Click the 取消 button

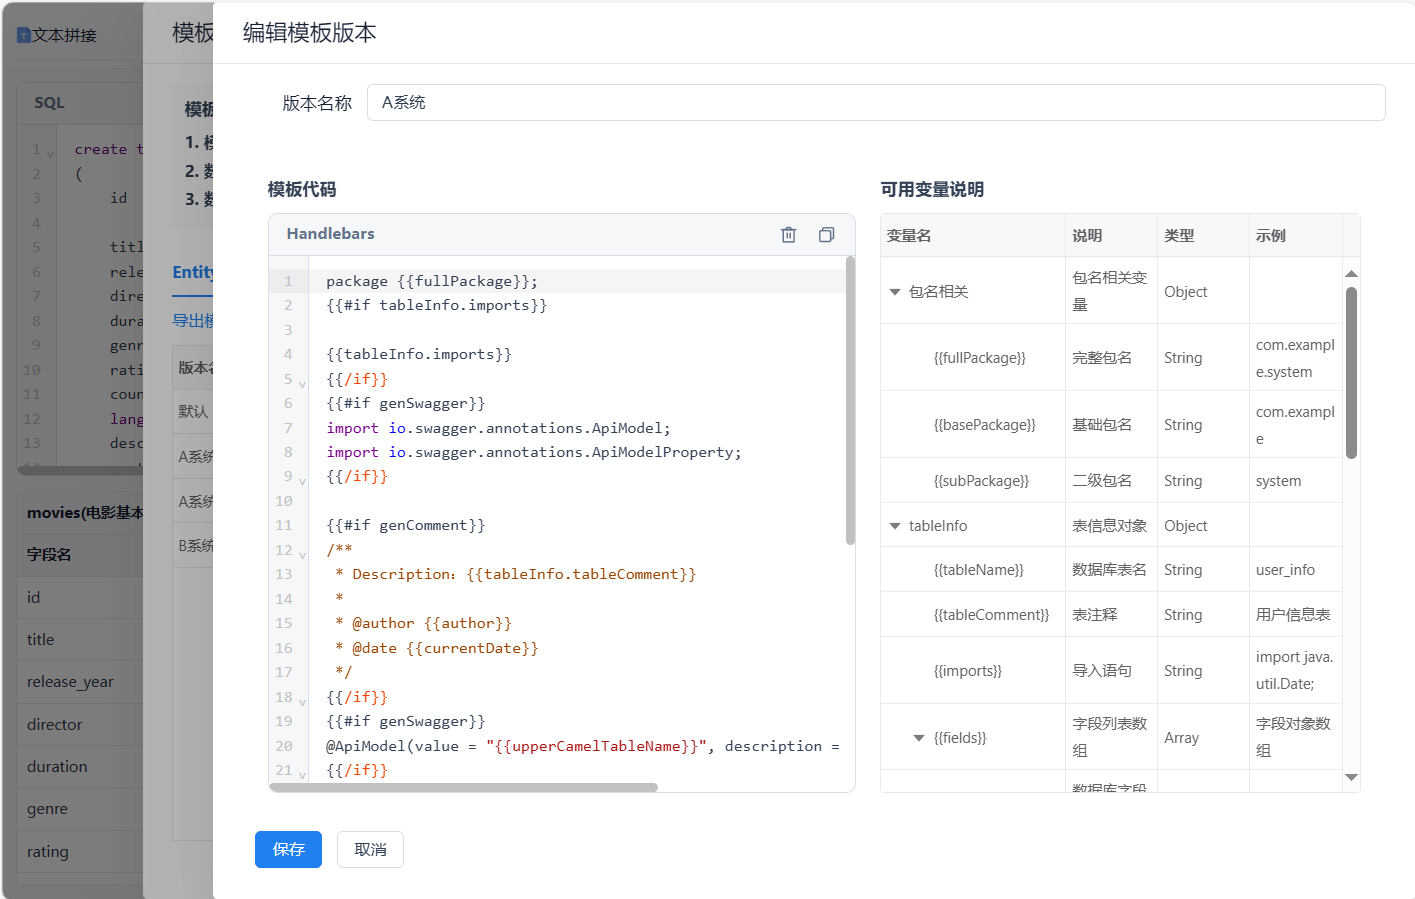(370, 849)
